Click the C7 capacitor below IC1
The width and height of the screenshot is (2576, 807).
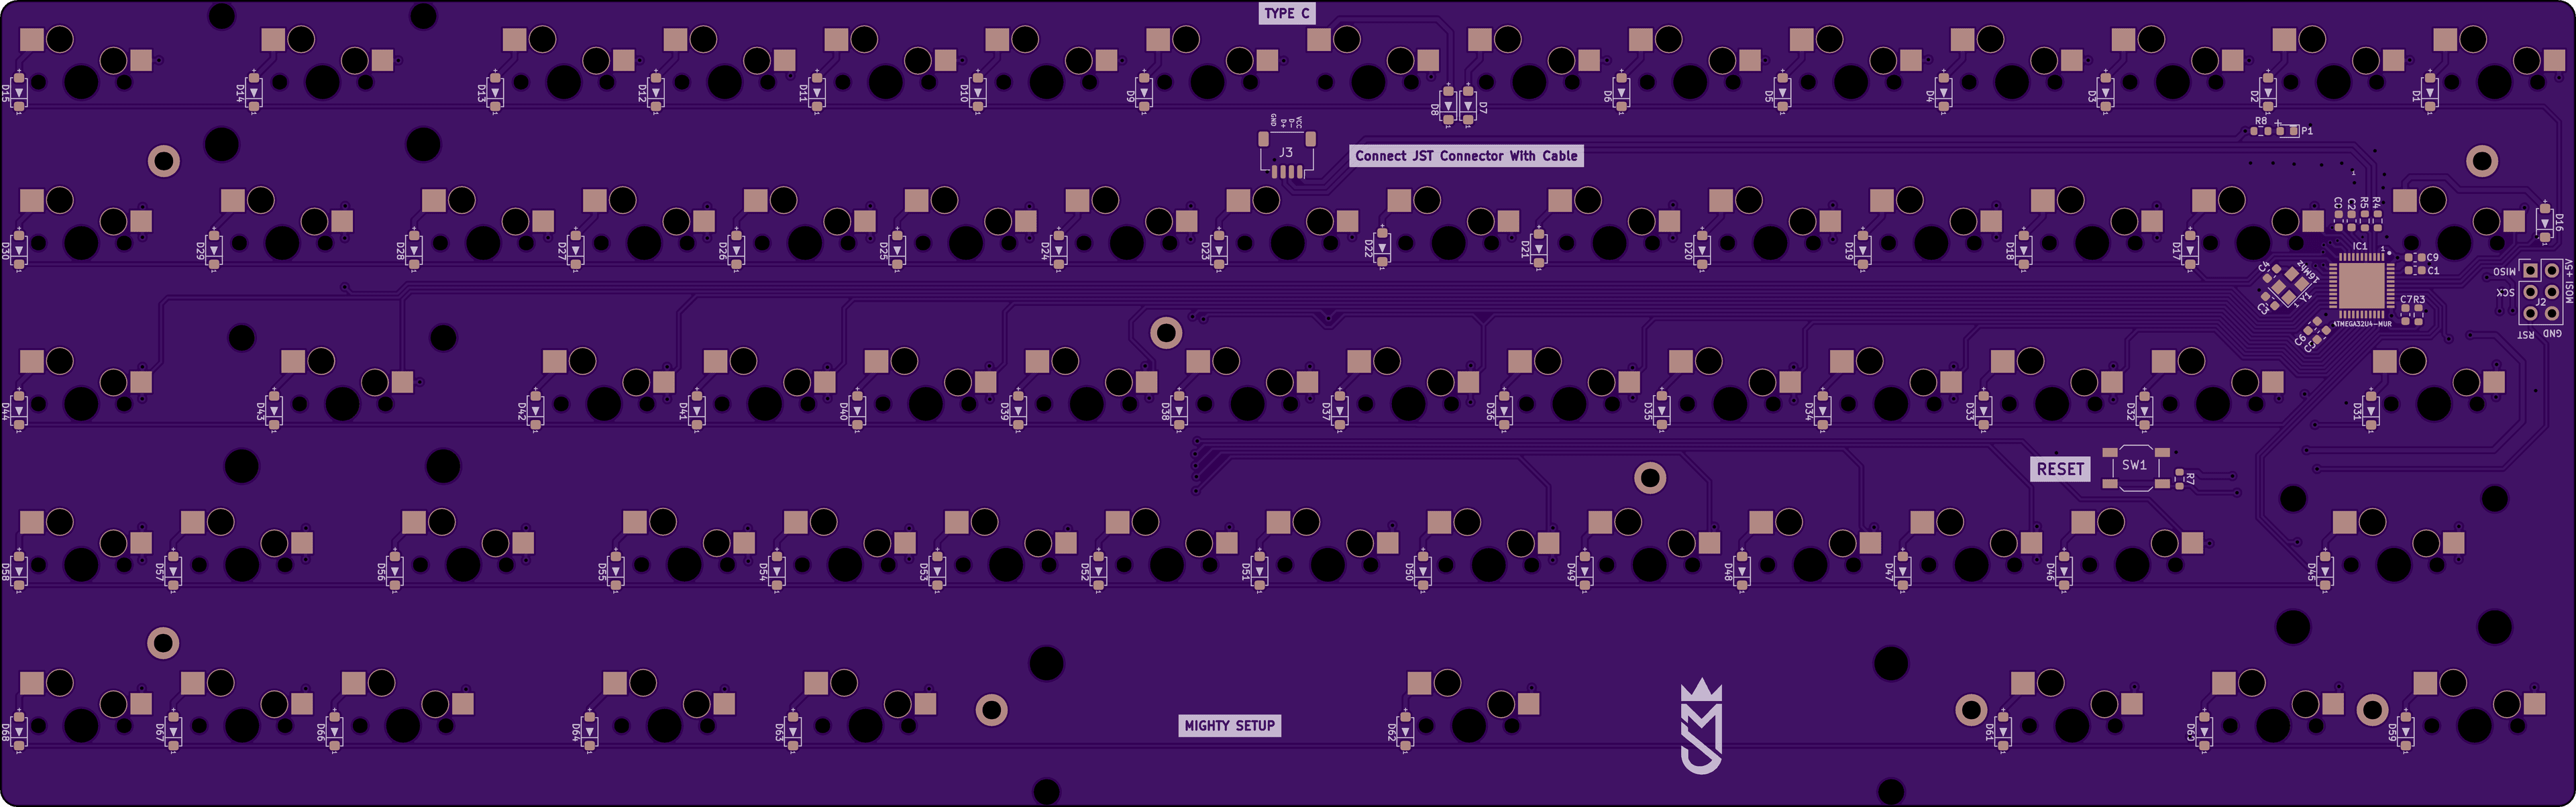pyautogui.click(x=2405, y=315)
